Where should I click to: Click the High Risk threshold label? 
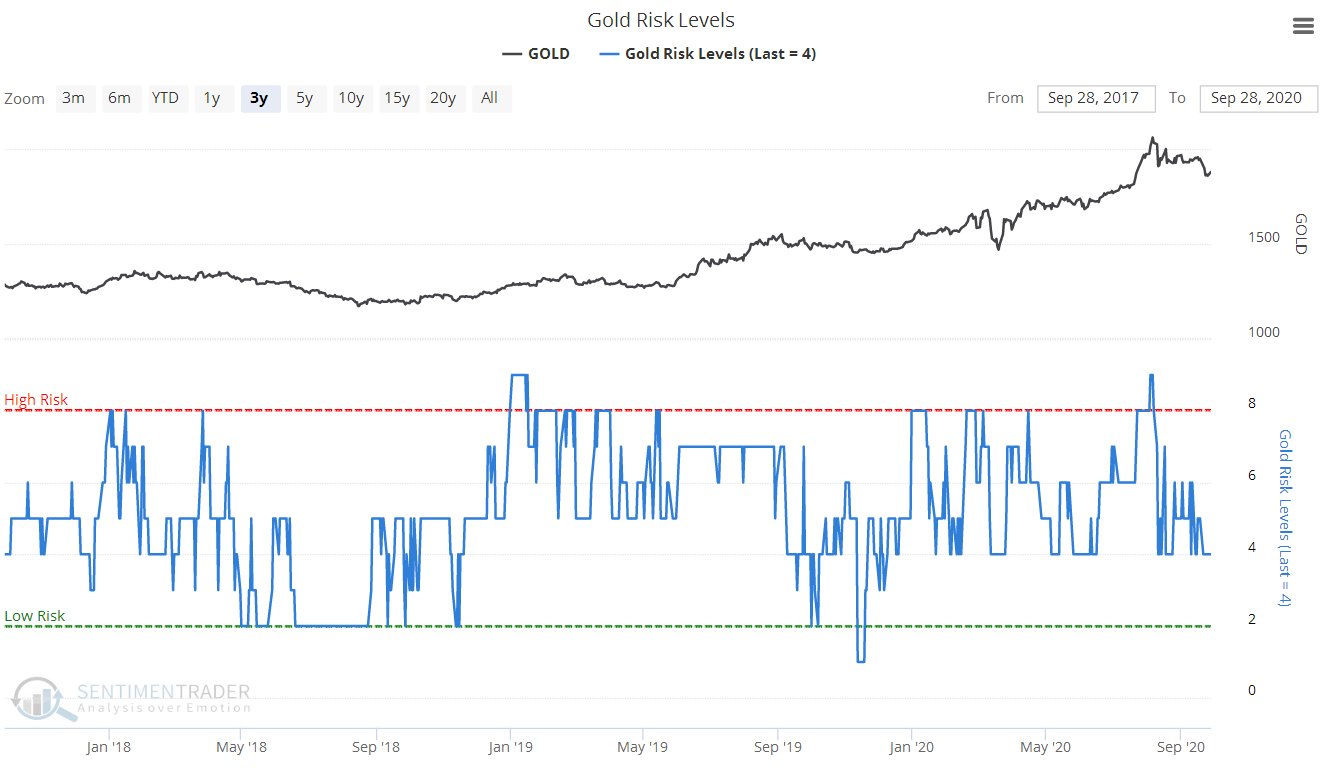click(x=36, y=400)
